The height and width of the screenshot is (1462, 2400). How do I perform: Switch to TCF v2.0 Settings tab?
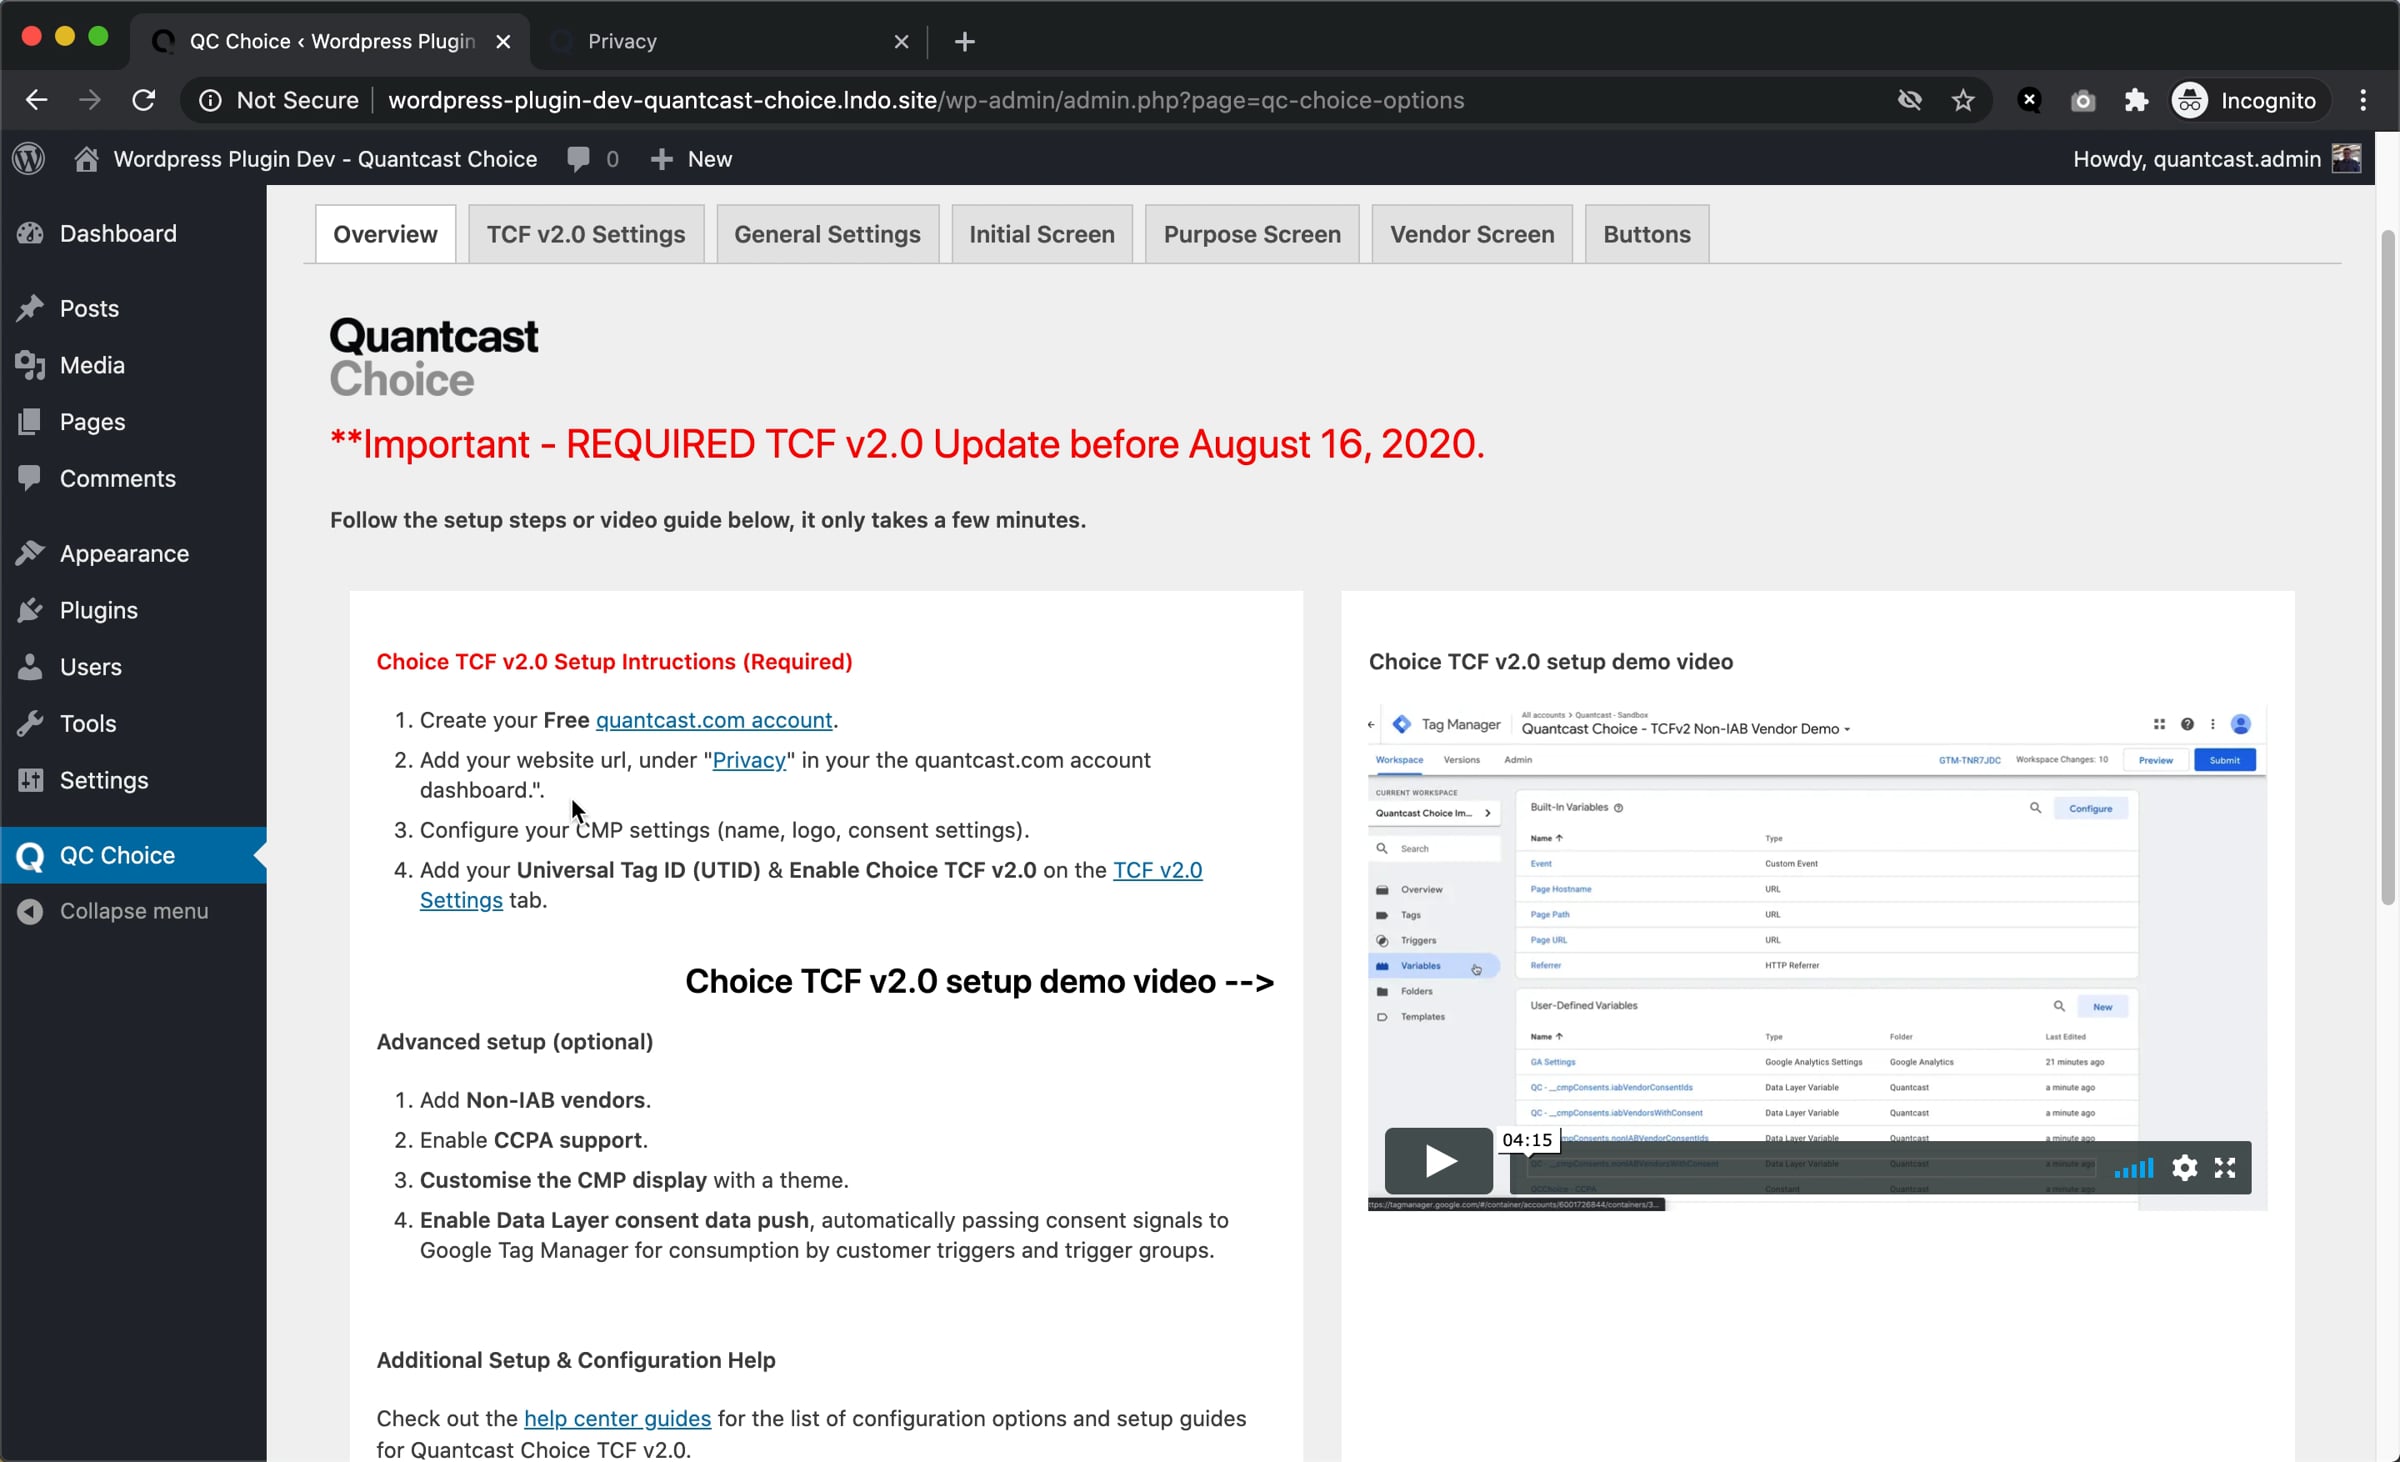pos(586,234)
